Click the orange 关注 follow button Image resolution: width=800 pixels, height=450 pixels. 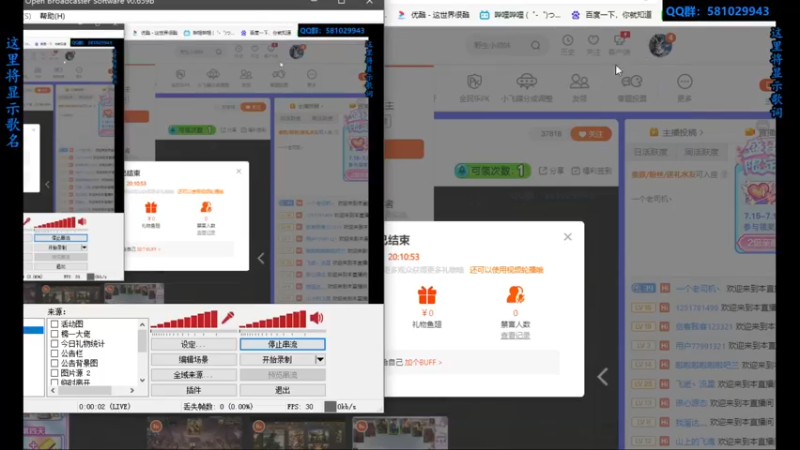591,134
